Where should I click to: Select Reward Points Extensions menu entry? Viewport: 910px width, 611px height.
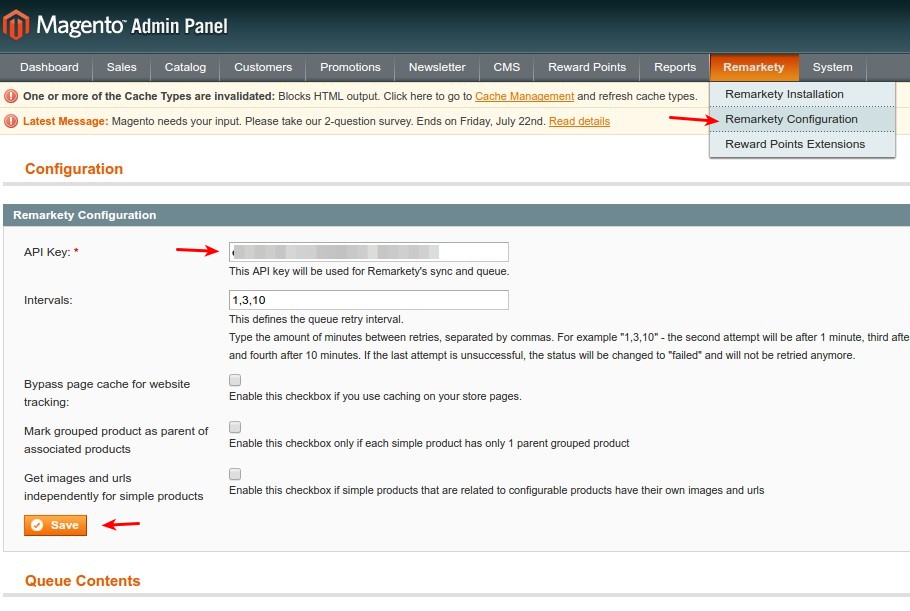tap(803, 144)
